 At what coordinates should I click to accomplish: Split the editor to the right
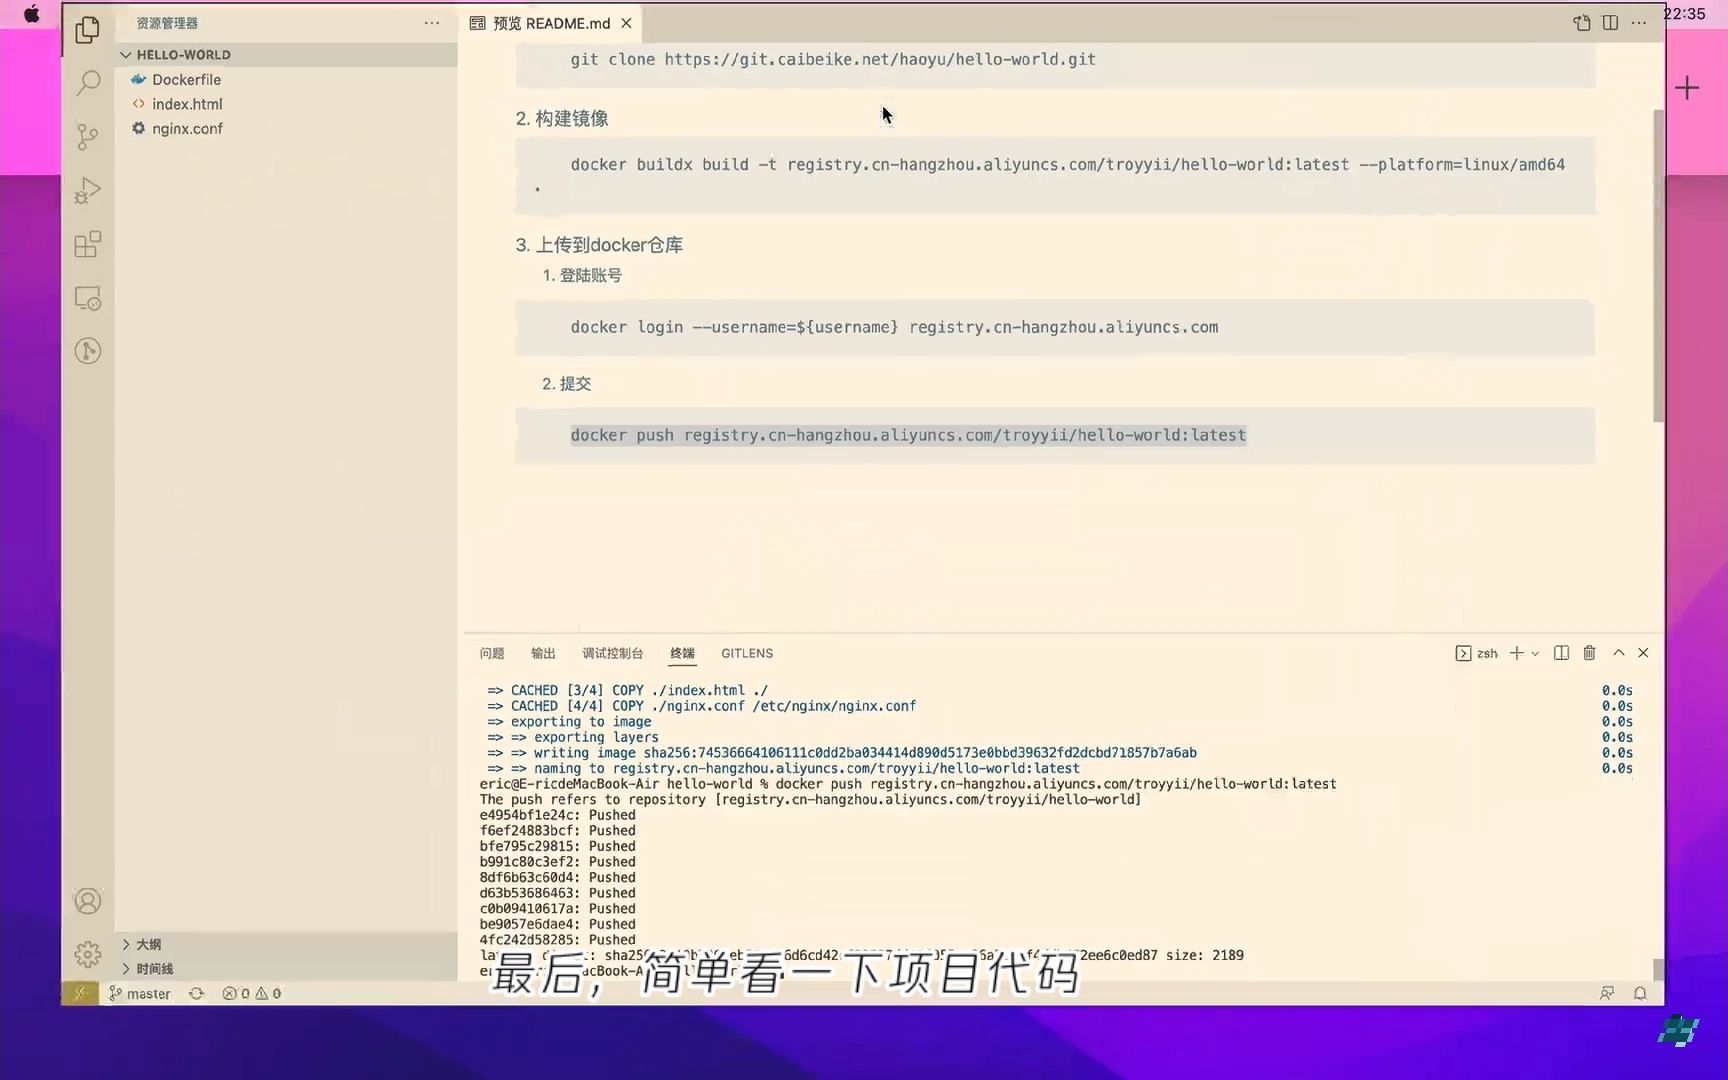(x=1610, y=23)
